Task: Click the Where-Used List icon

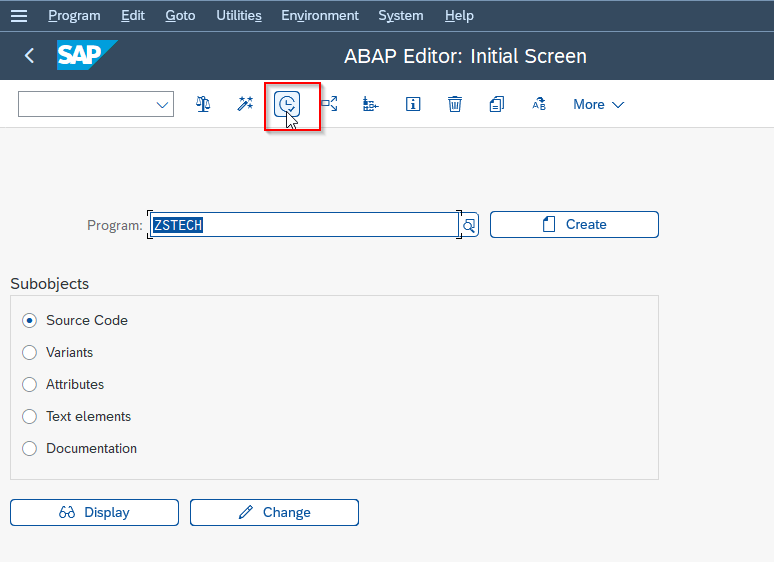Action: pyautogui.click(x=329, y=104)
